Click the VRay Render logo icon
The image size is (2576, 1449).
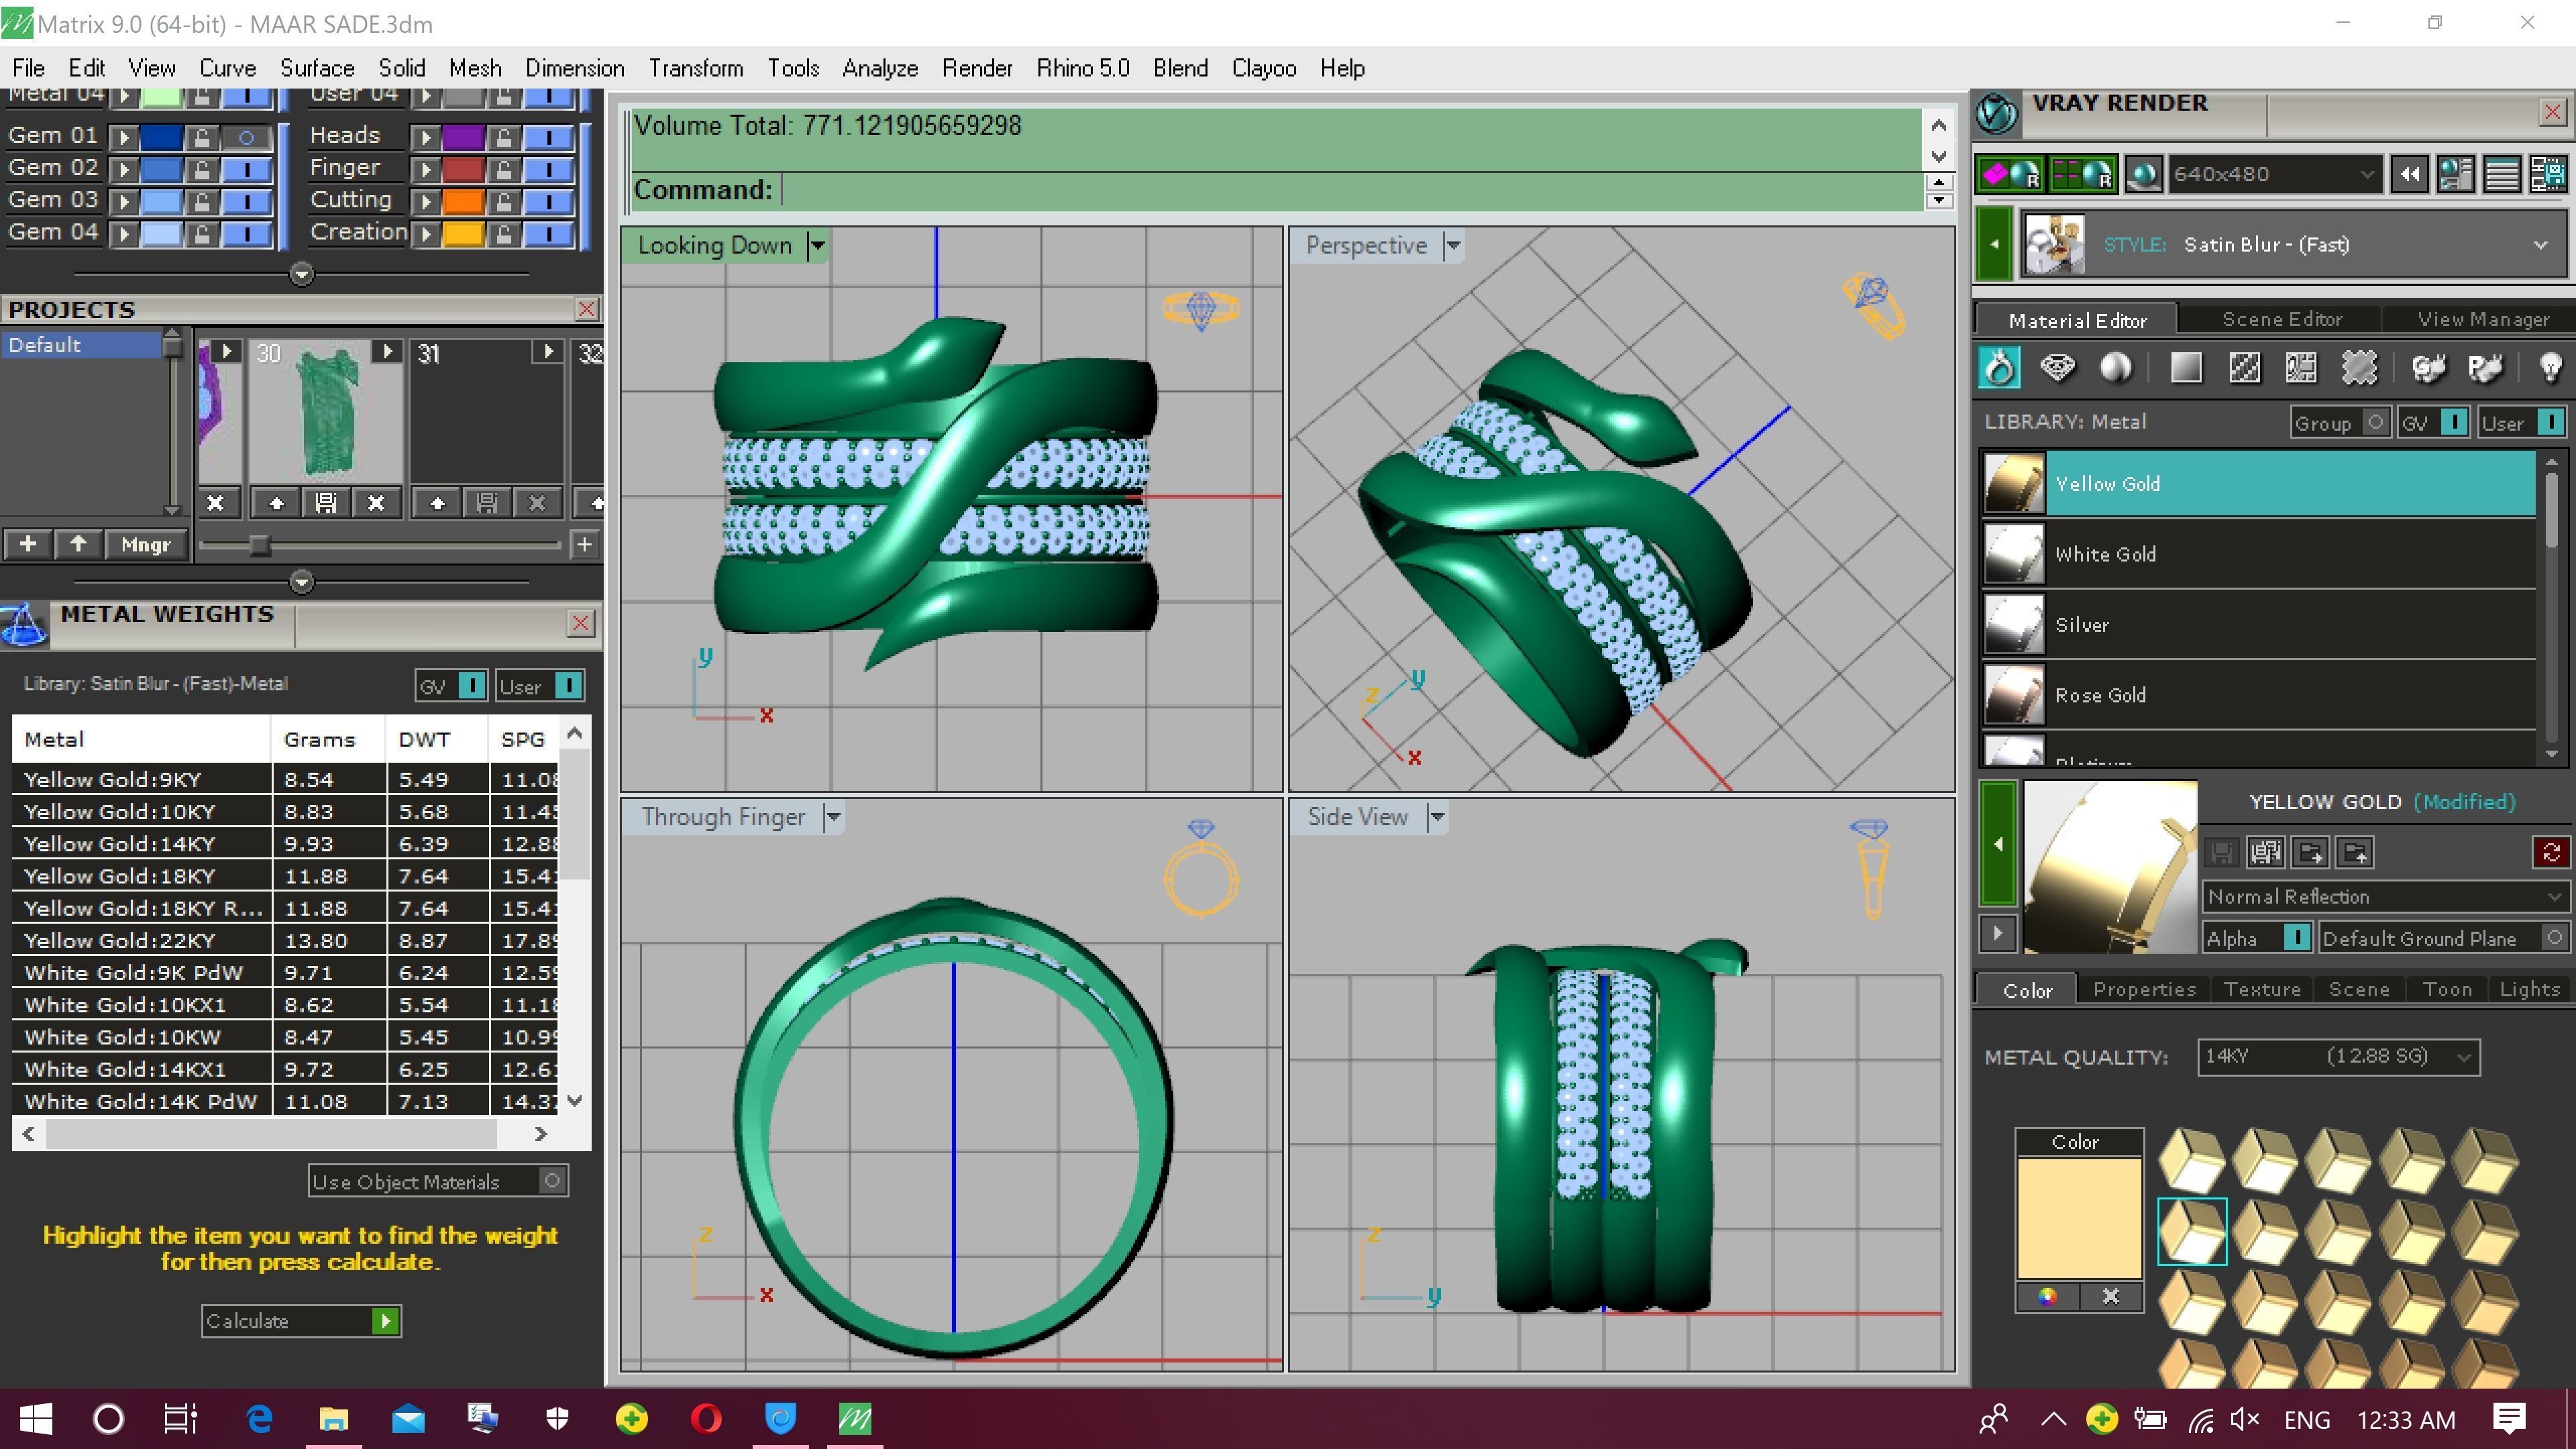[1997, 113]
